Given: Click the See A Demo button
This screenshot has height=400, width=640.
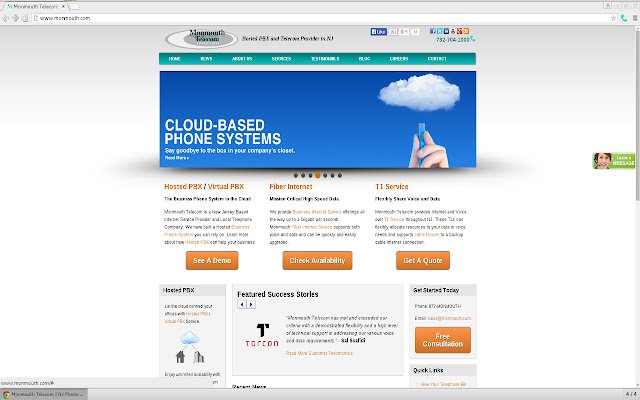Looking at the screenshot, I should (x=212, y=260).
